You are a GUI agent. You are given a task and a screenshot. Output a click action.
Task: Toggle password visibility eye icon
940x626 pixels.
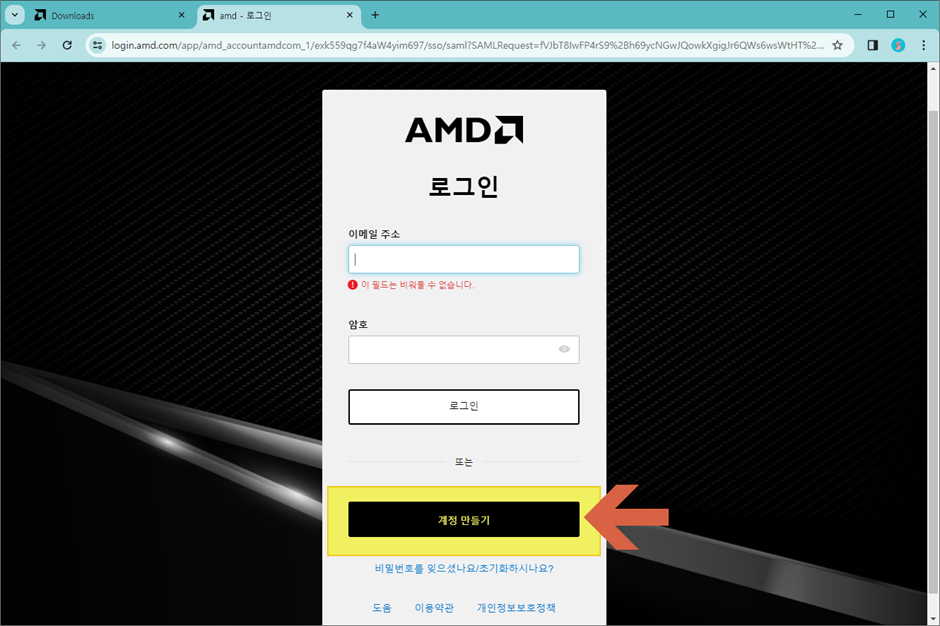tap(564, 350)
